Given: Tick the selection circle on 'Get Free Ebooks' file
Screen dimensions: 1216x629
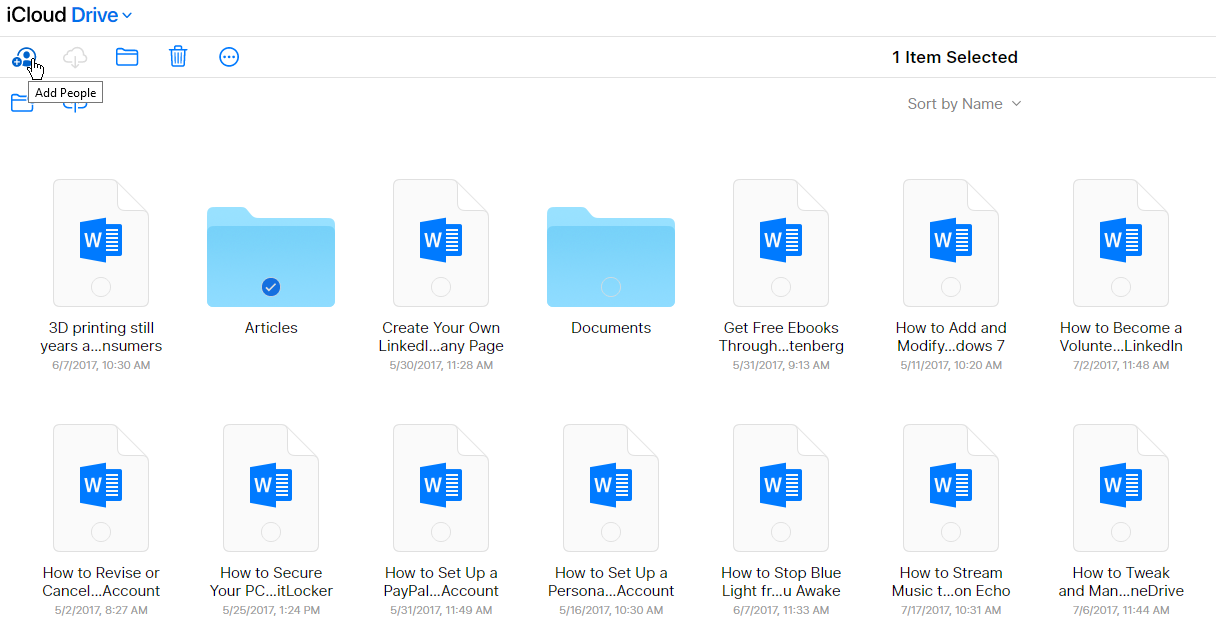Looking at the screenshot, I should point(781,287).
